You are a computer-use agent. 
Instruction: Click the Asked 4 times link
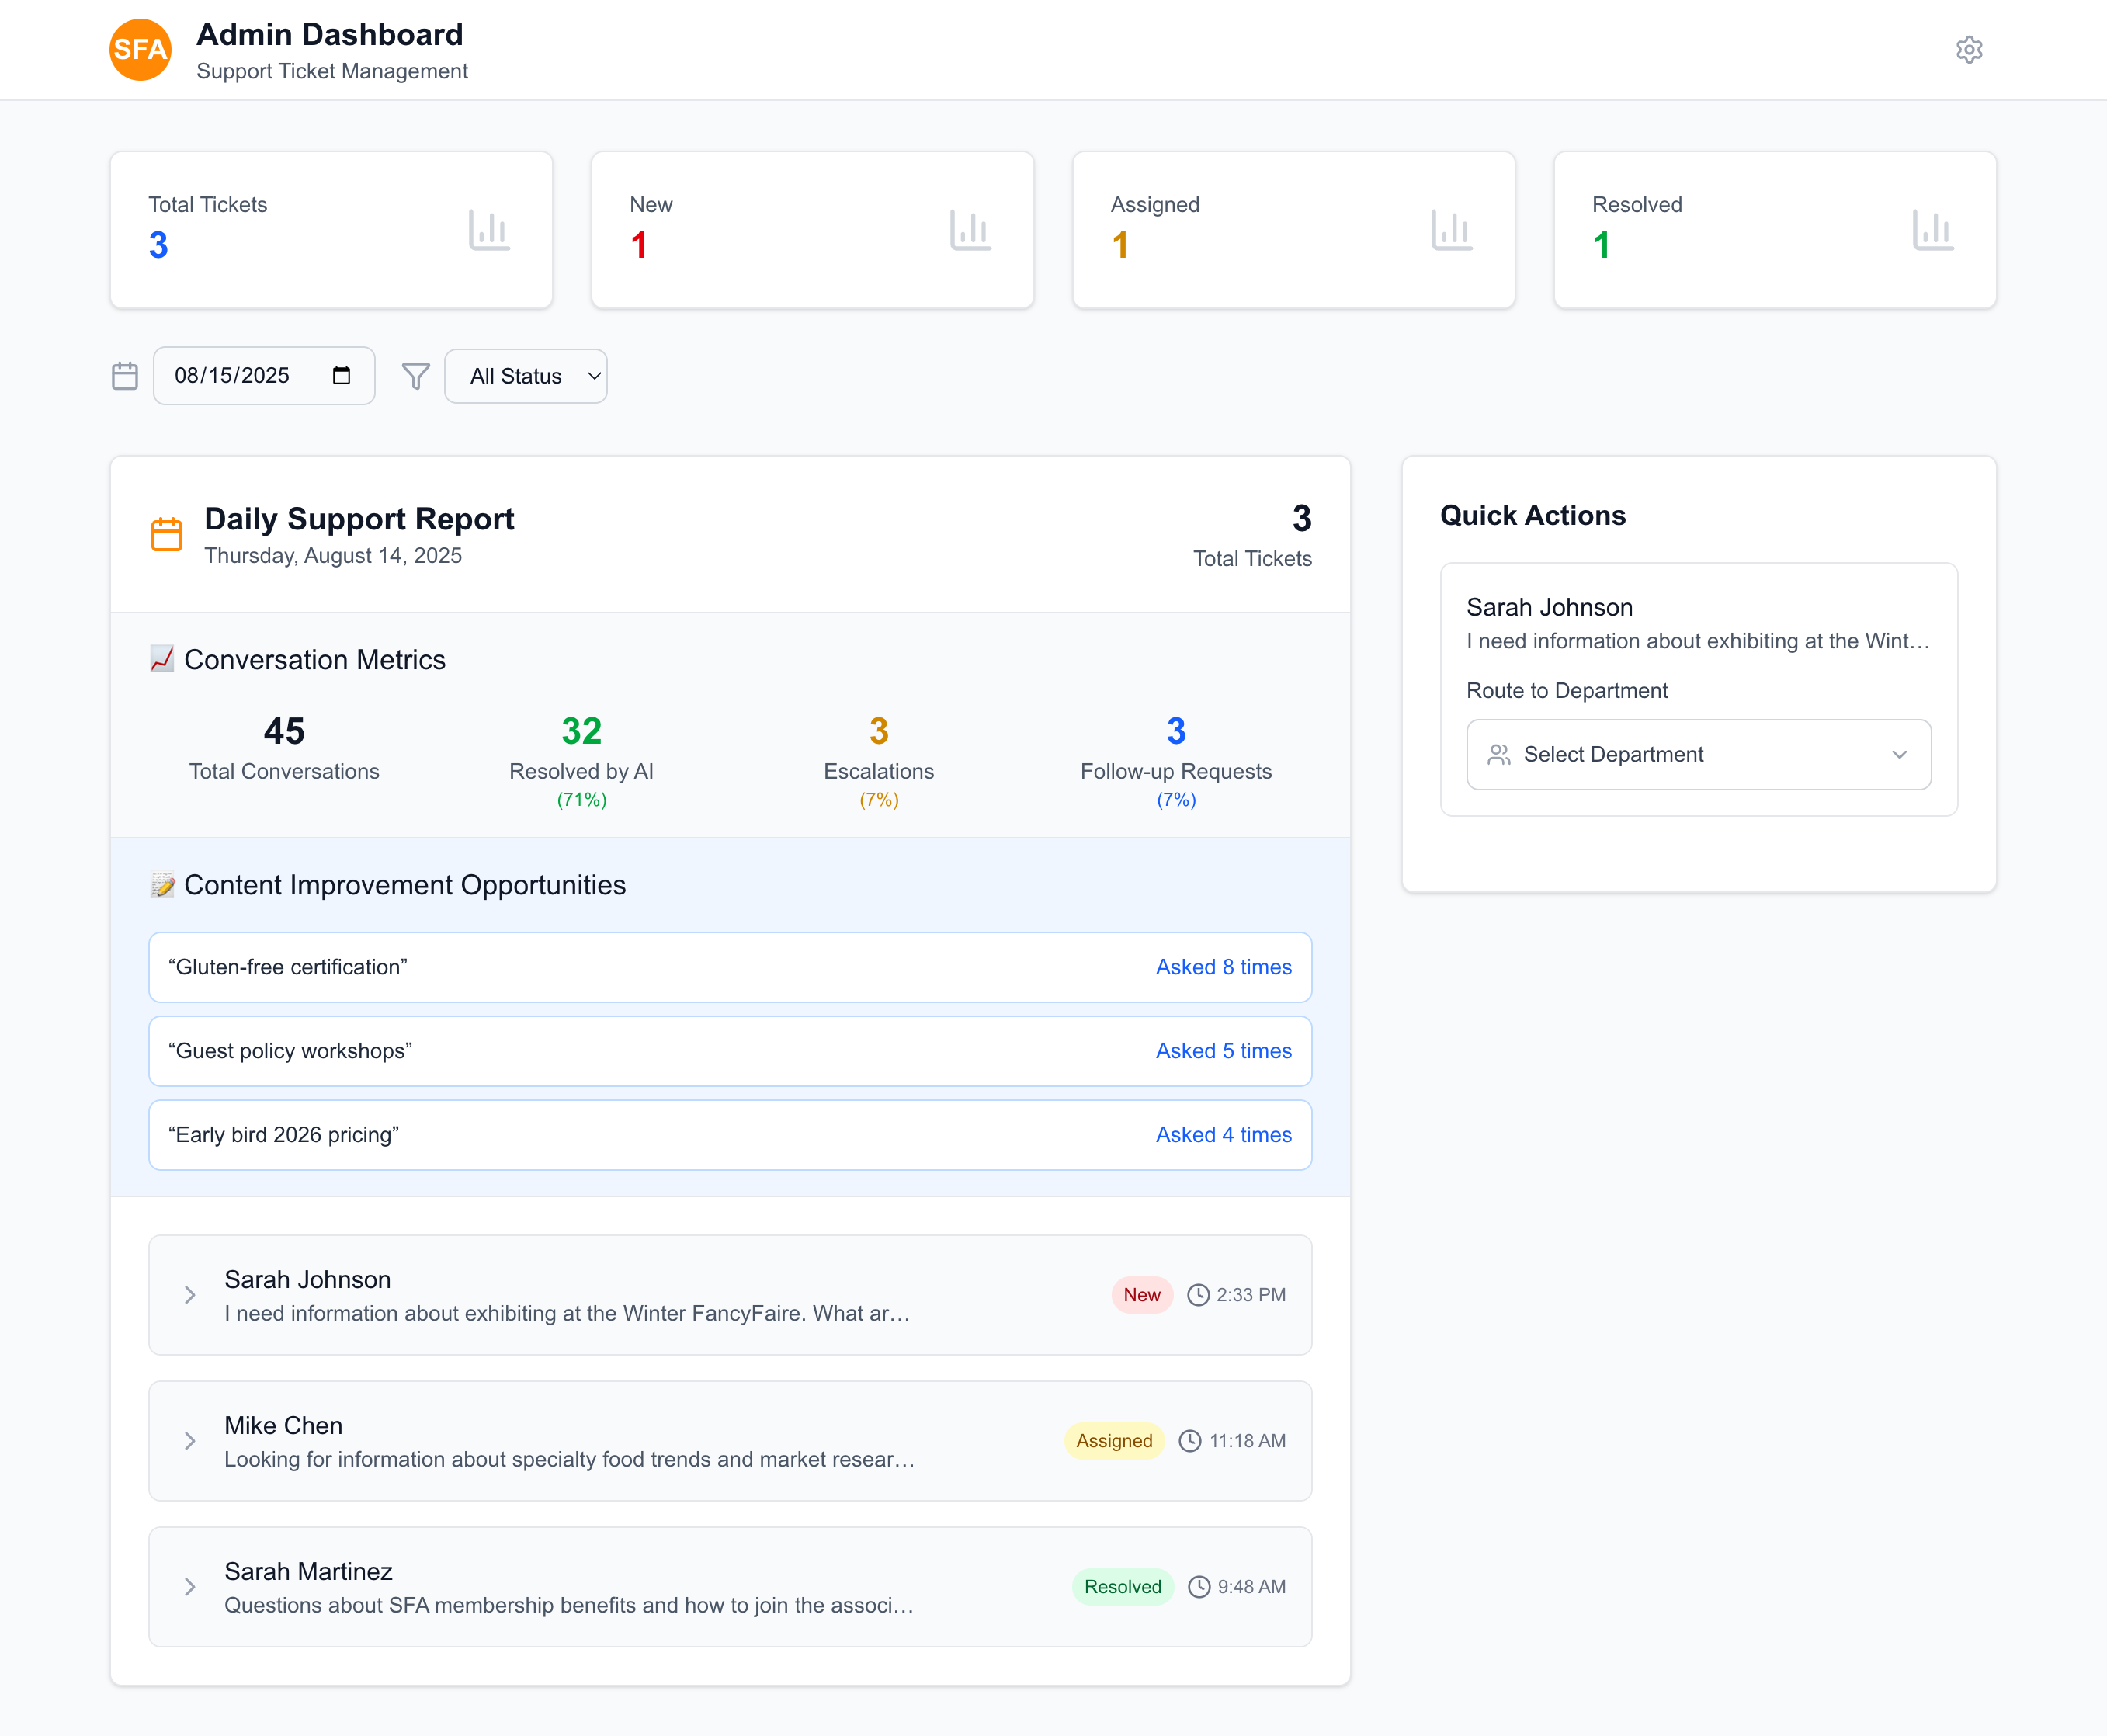1223,1134
